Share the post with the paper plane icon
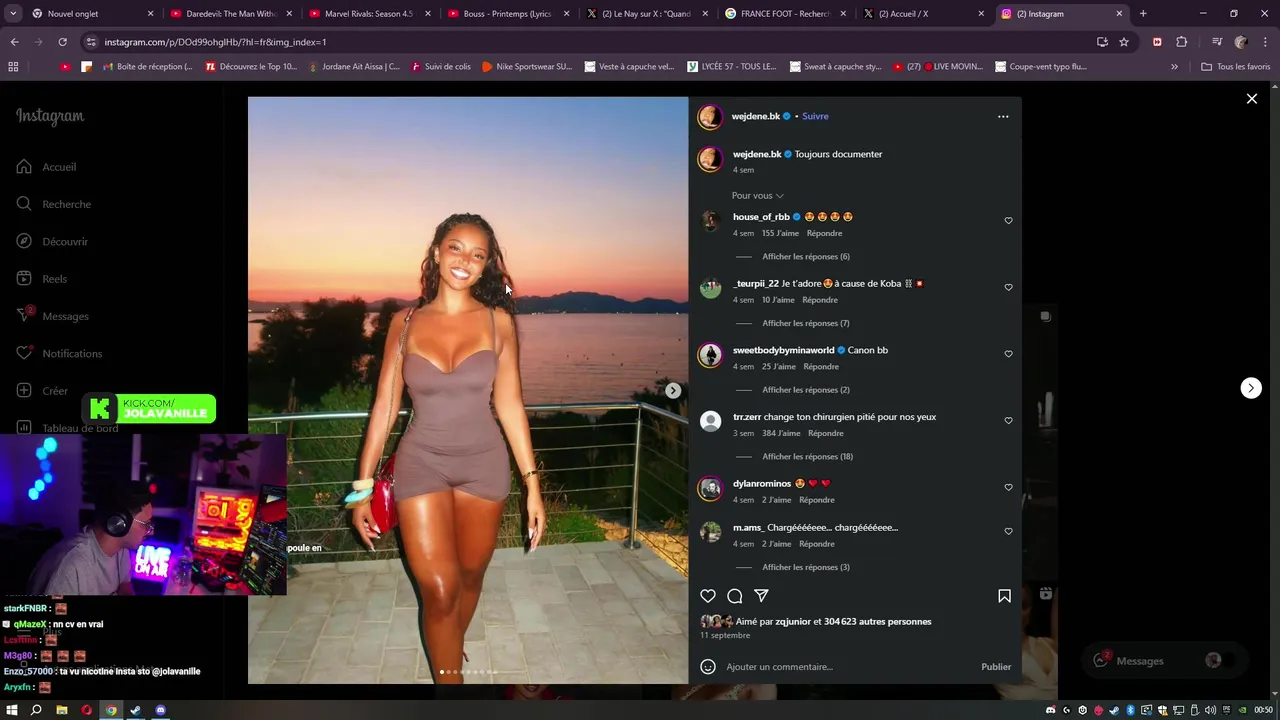This screenshot has height=720, width=1280. point(761,596)
